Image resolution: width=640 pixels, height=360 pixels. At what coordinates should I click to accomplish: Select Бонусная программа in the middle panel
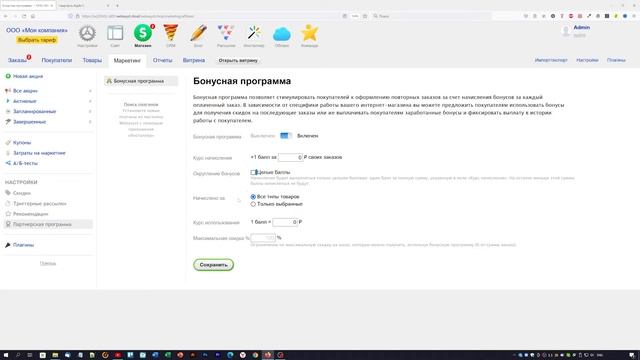coord(141,81)
